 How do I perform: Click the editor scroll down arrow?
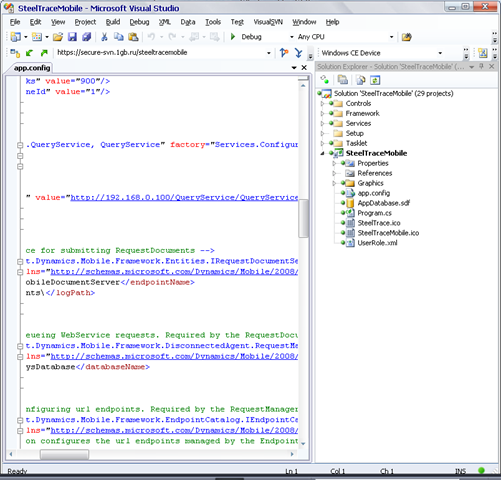click(303, 444)
